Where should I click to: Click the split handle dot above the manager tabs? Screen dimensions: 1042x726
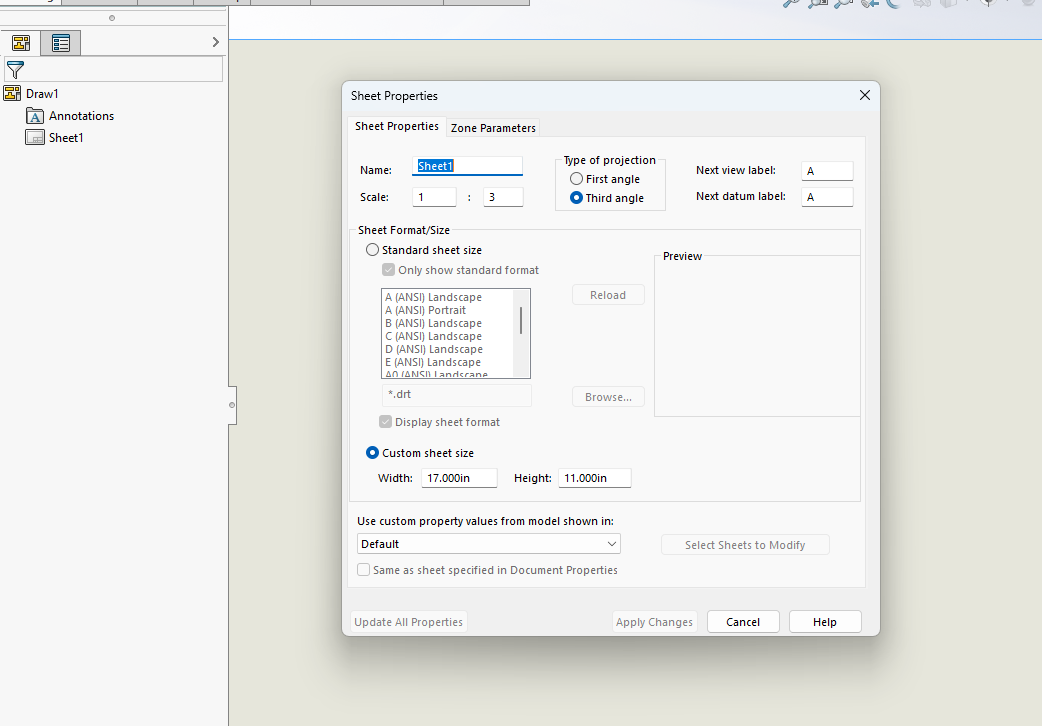[112, 18]
